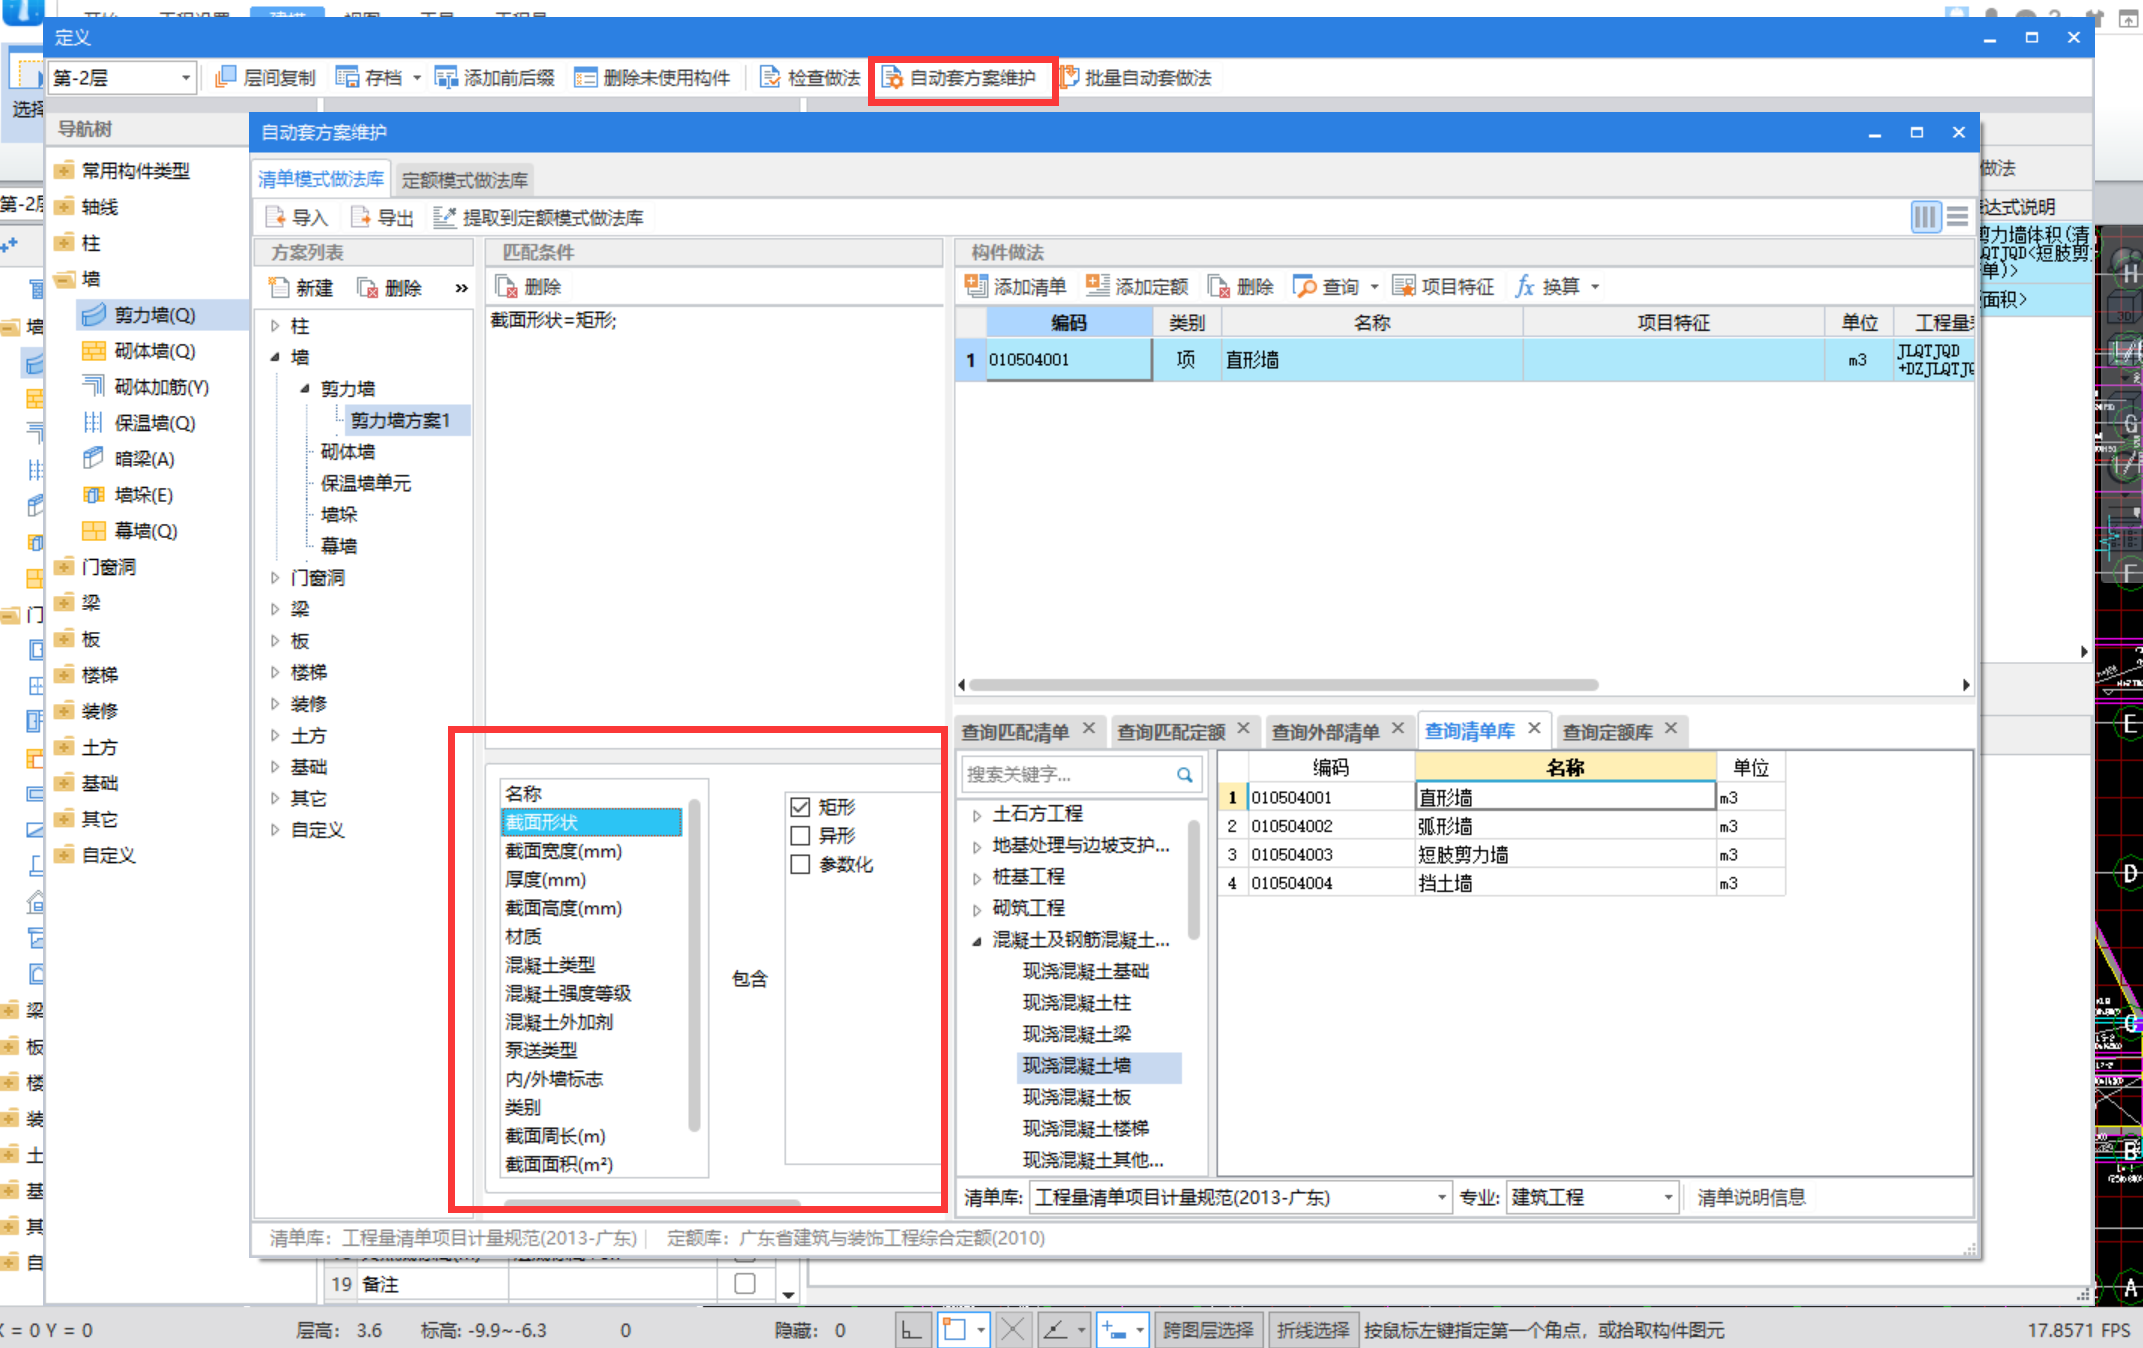Click 折线选择 in status bar
The height and width of the screenshot is (1348, 2143).
(1313, 1330)
